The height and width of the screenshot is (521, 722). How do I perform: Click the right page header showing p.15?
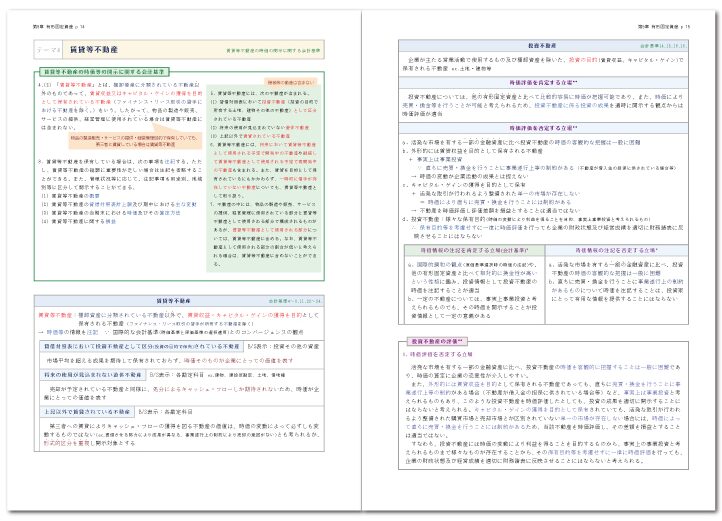click(x=664, y=27)
